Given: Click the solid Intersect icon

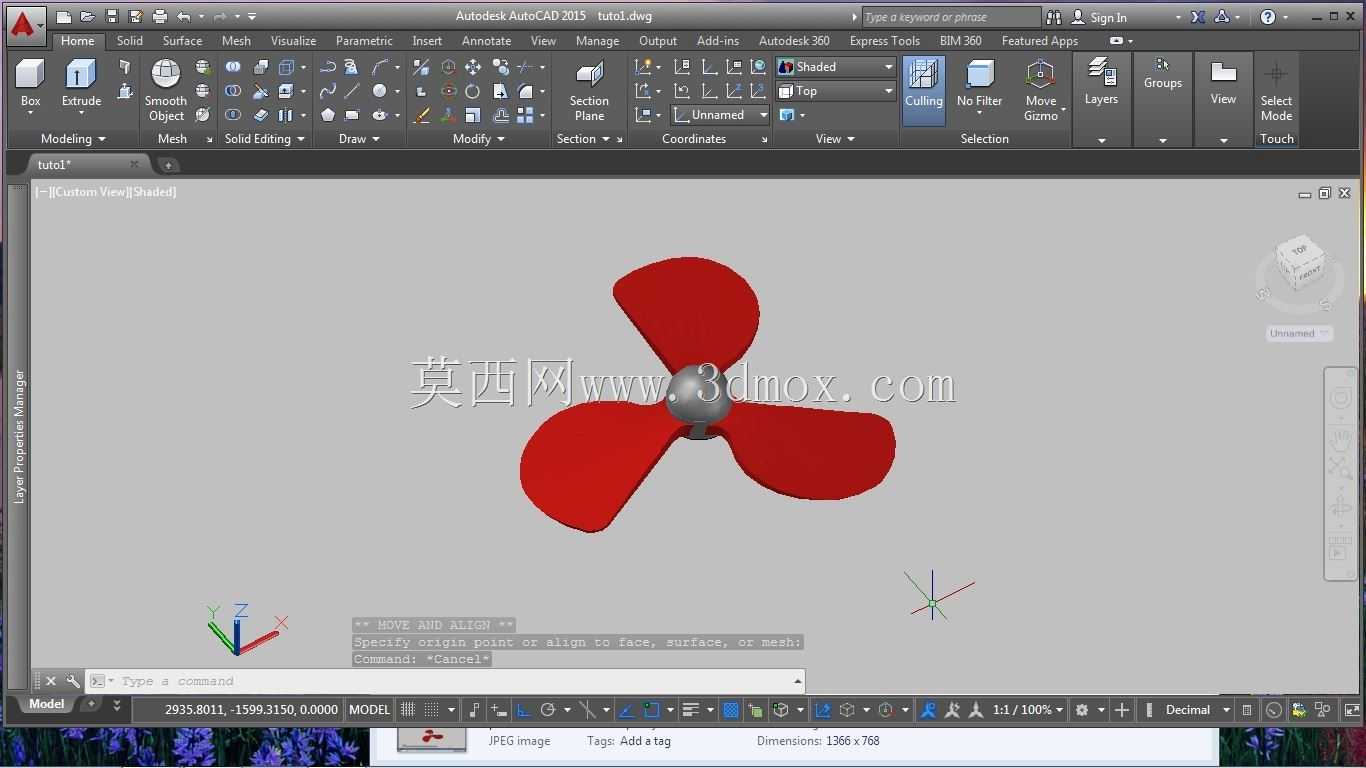Looking at the screenshot, I should [x=233, y=115].
